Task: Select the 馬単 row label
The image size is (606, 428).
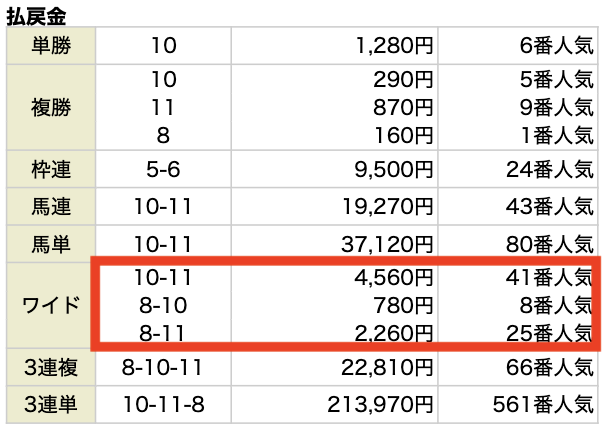Action: (x=50, y=242)
